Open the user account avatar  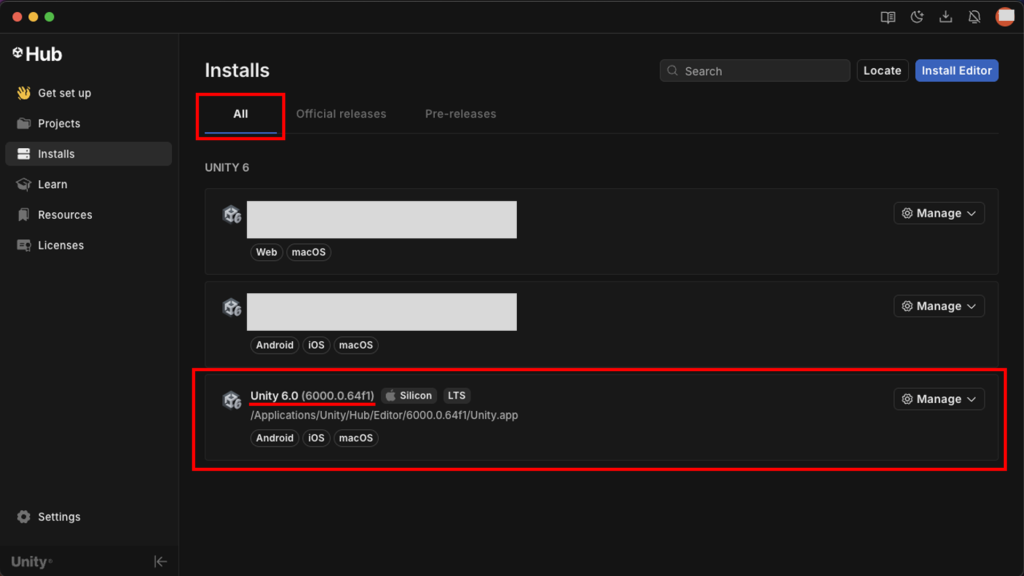pos(1005,17)
